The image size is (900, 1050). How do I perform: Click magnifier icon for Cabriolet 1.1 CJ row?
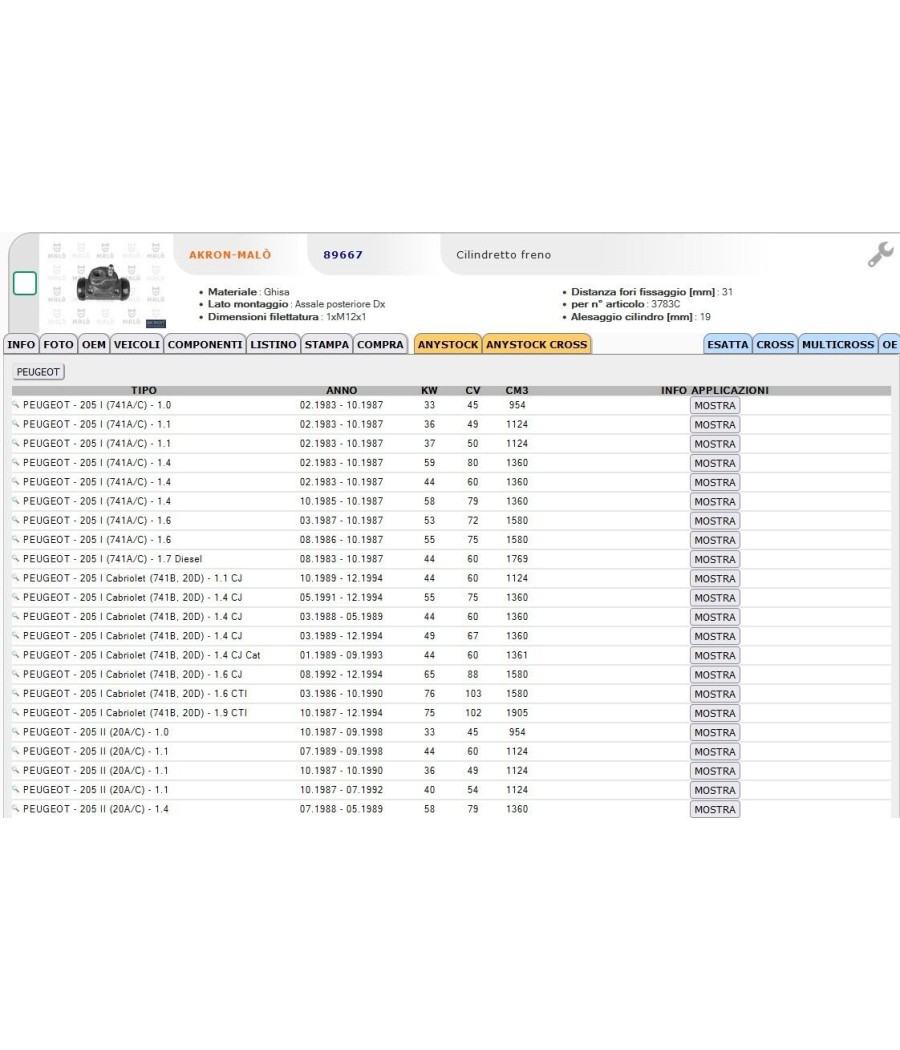(15, 578)
